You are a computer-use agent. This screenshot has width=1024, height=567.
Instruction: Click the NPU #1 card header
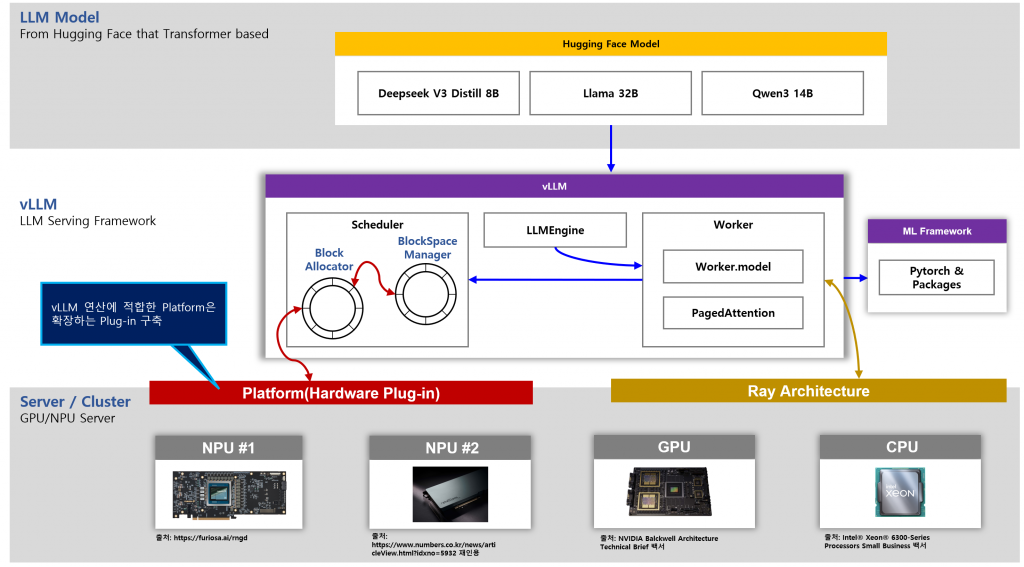[x=229, y=448]
